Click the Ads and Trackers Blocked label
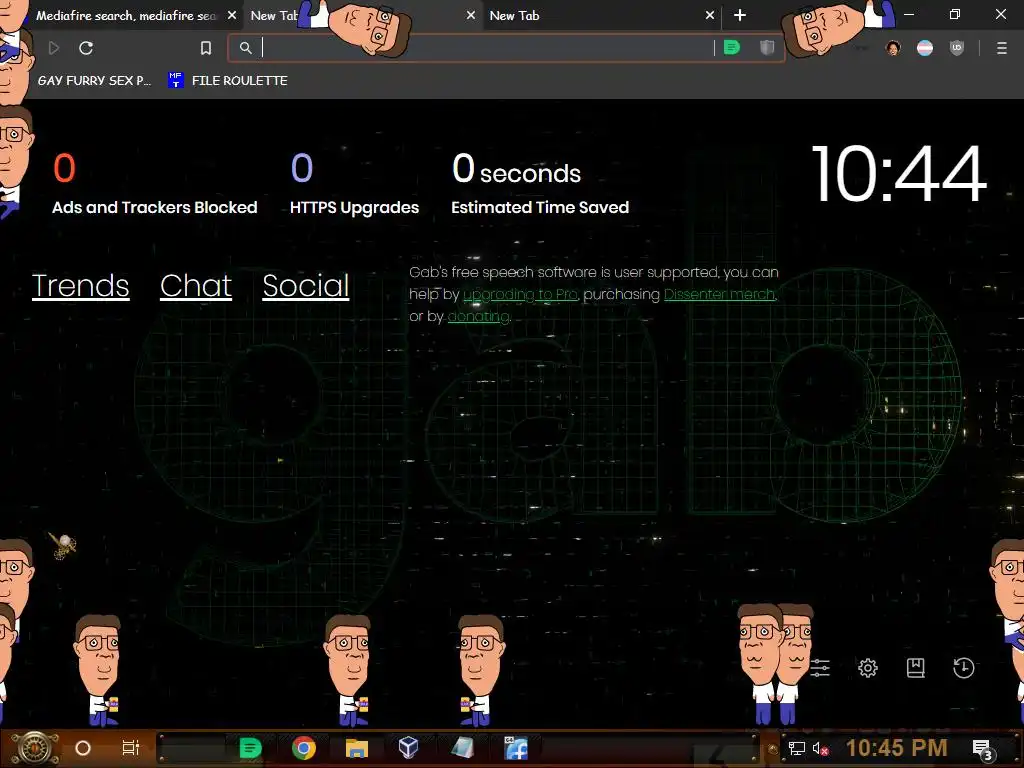 155,208
